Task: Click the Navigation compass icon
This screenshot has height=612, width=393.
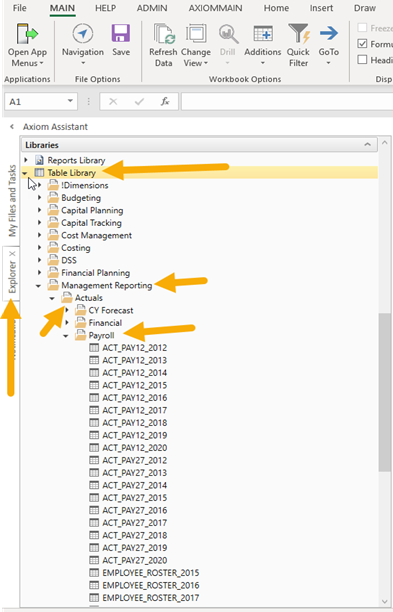Action: pyautogui.click(x=82, y=34)
